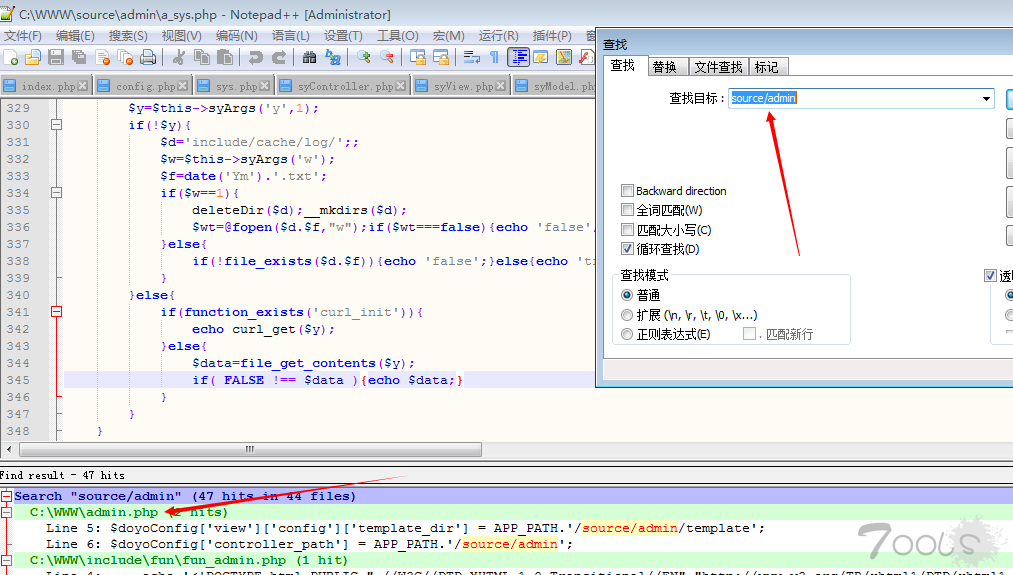1013x575 pixels.
Task: Open the 编码(N) menu
Action: coord(236,36)
